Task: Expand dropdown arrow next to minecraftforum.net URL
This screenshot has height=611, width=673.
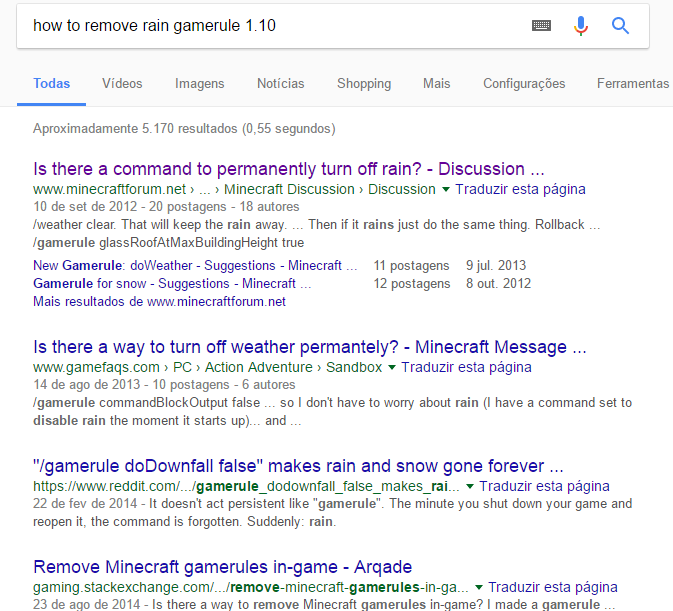Action: coord(446,189)
